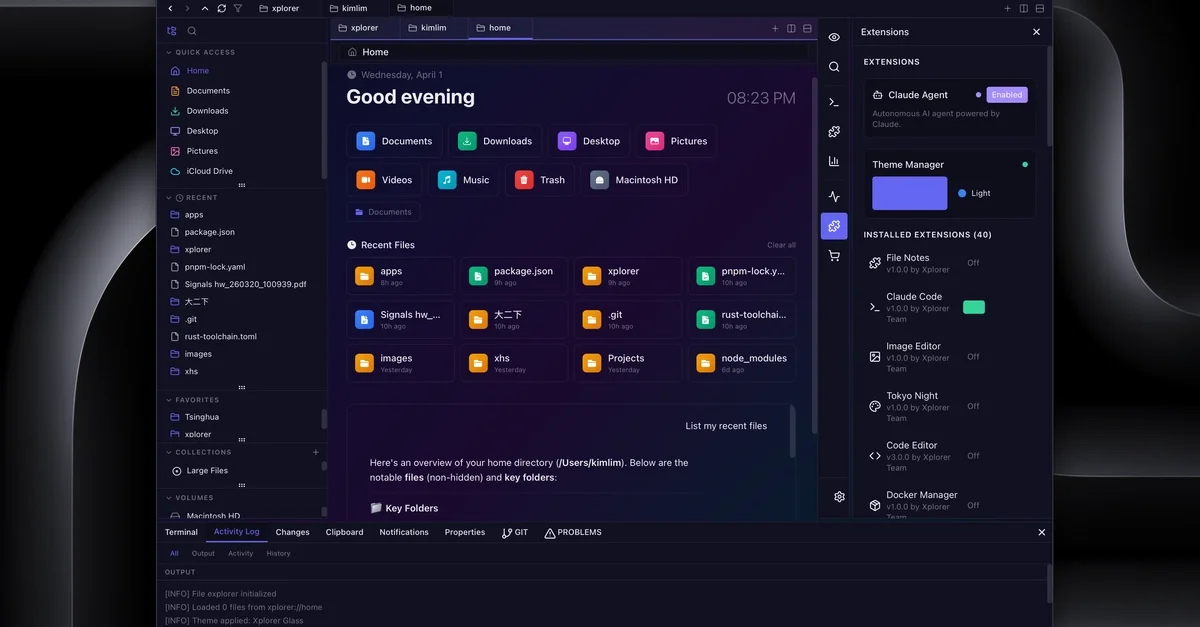This screenshot has width=1200, height=627.
Task: Click the eye preview icon in the right activity bar
Action: pyautogui.click(x=834, y=37)
